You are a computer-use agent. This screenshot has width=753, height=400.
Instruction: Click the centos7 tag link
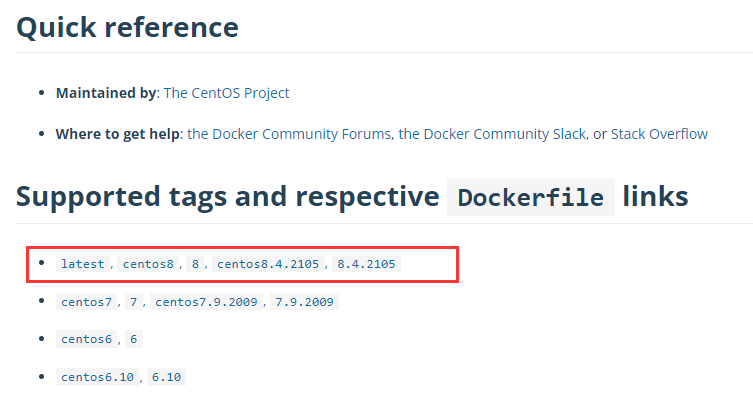86,302
